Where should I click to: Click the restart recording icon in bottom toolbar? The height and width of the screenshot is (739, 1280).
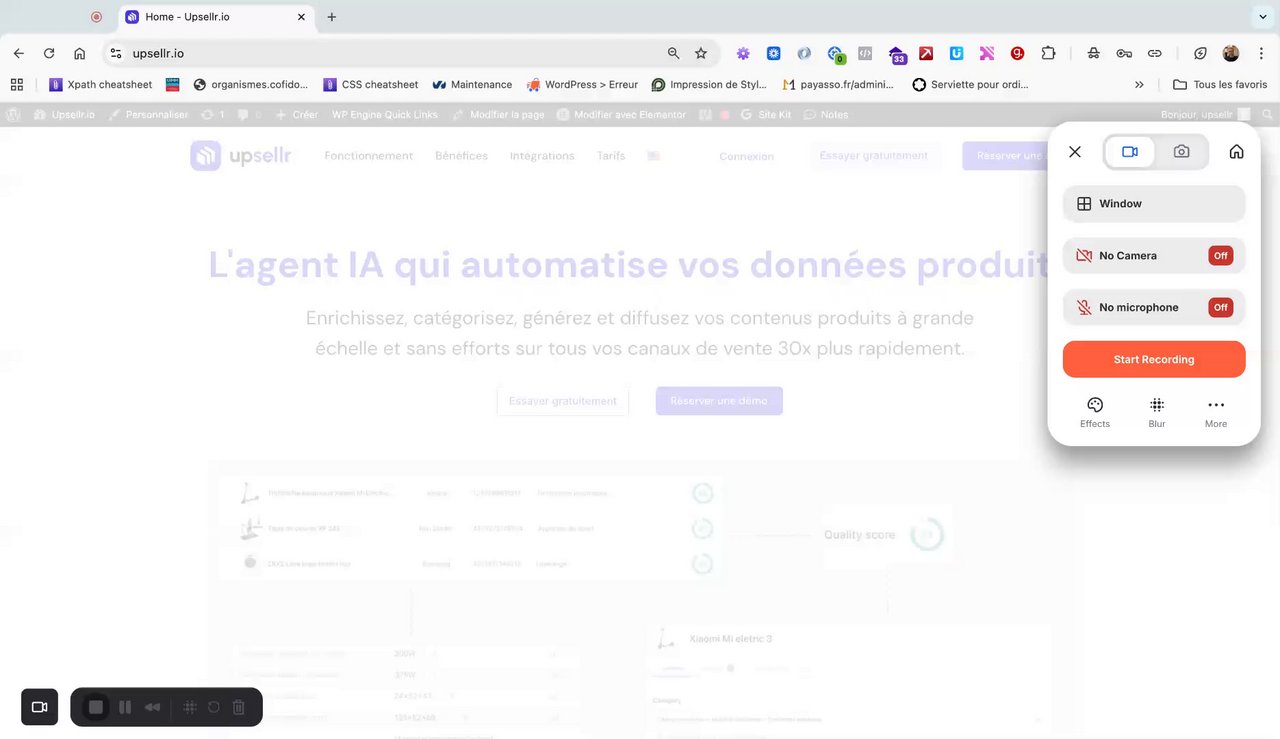click(x=213, y=707)
